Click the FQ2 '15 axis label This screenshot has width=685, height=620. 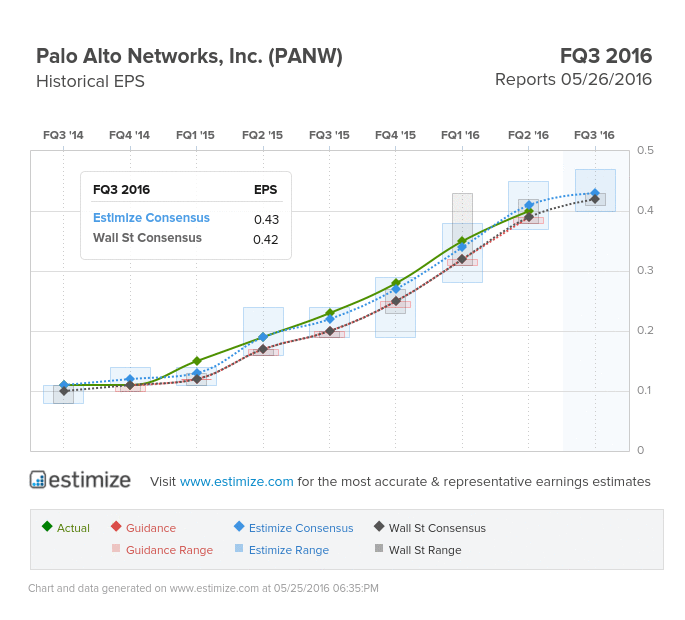coord(263,135)
